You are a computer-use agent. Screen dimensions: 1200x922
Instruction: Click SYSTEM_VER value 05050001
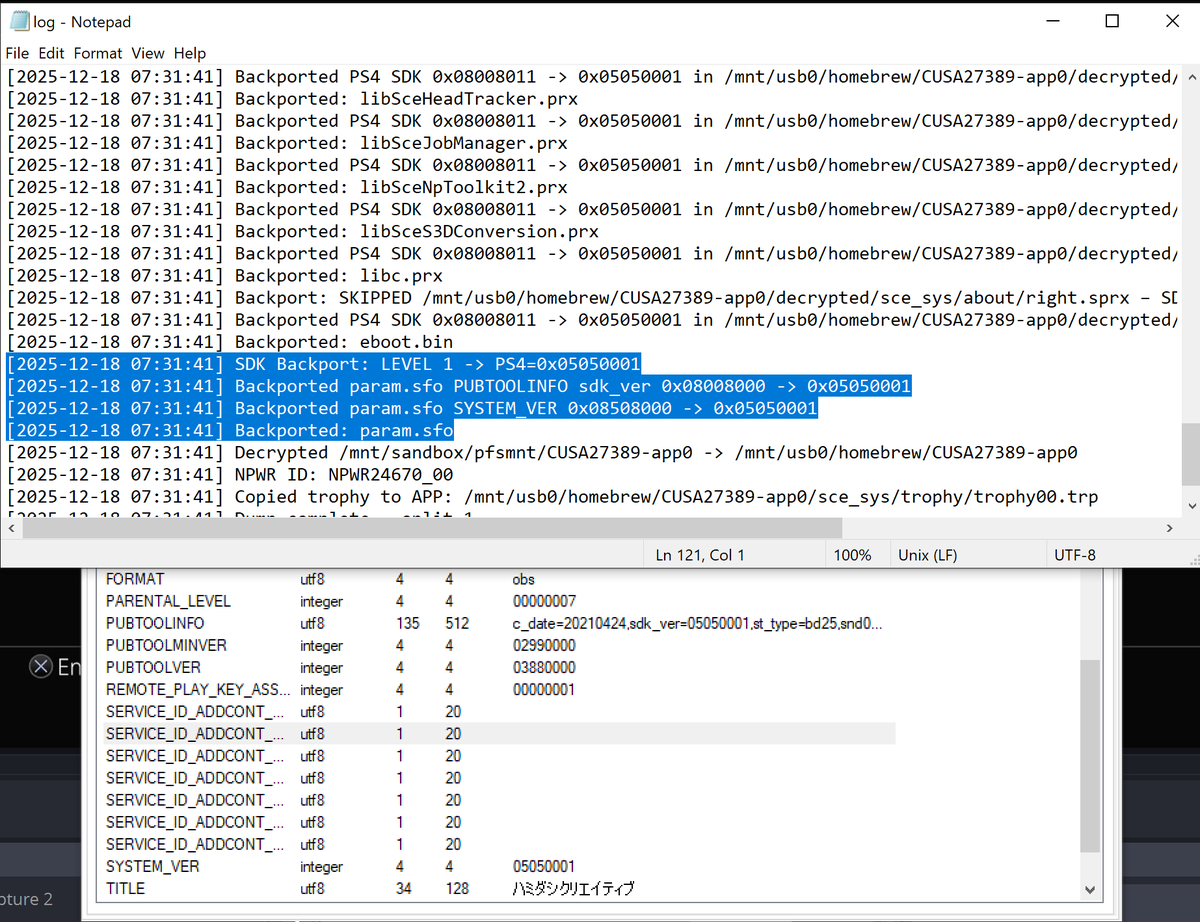(543, 866)
